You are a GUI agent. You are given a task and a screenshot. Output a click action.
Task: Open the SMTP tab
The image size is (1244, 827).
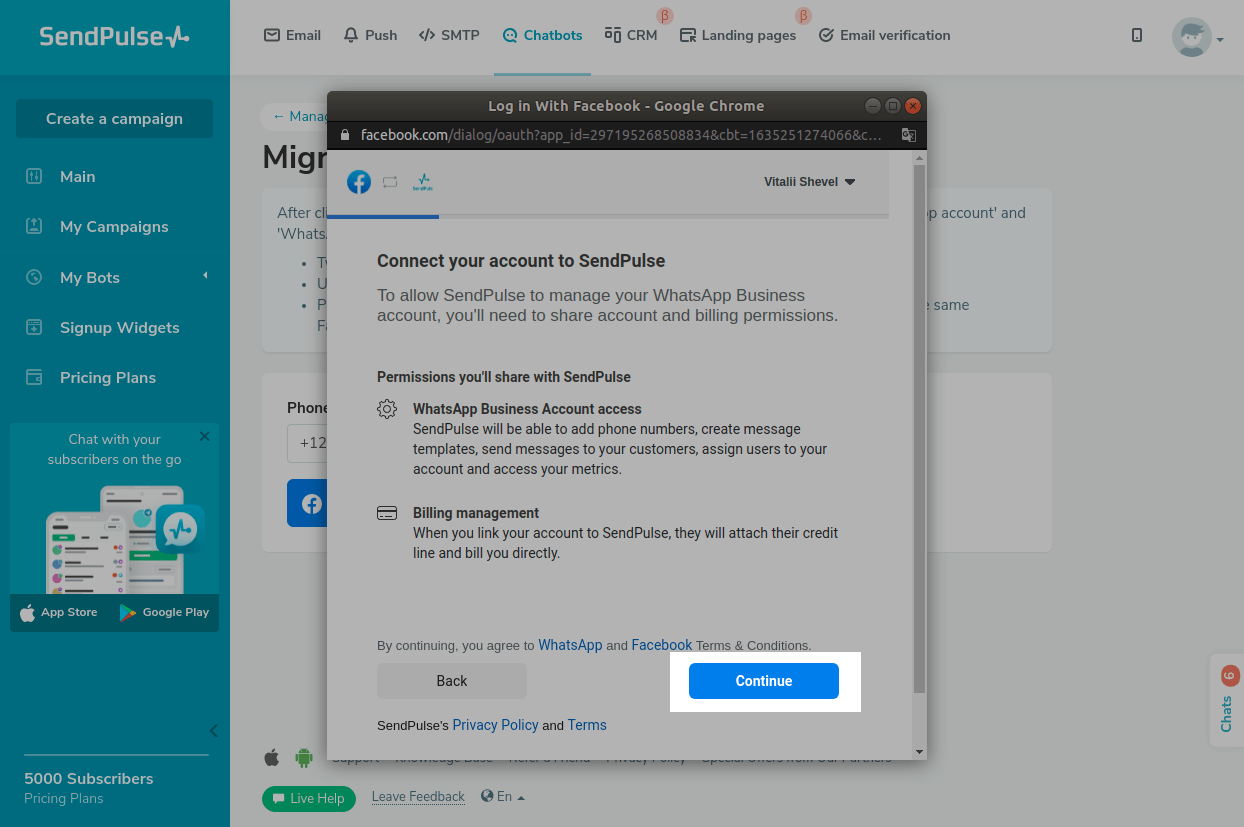pos(448,35)
